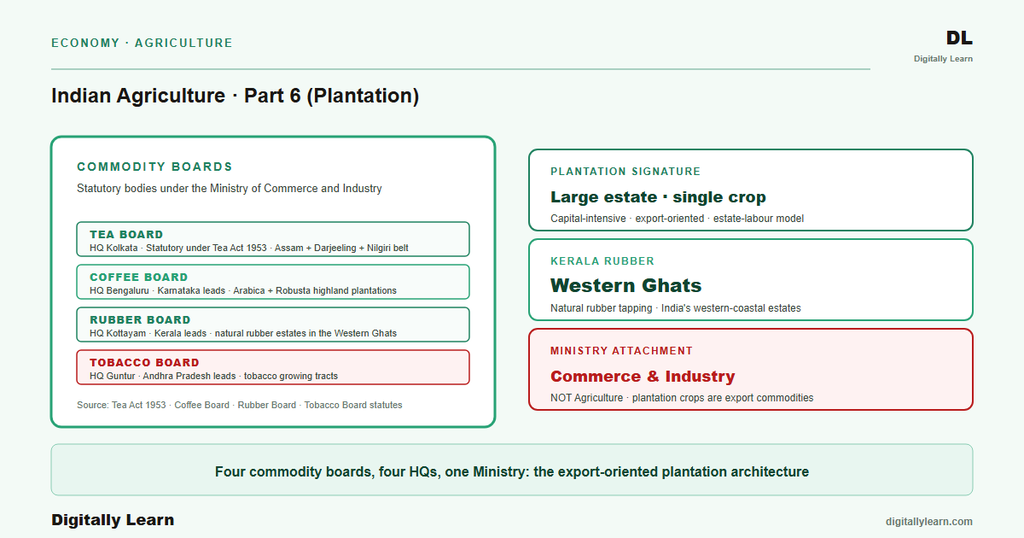This screenshot has height=538, width=1024.
Task: Select the red 'Commerce & Industry' heading
Action: pyautogui.click(x=643, y=376)
